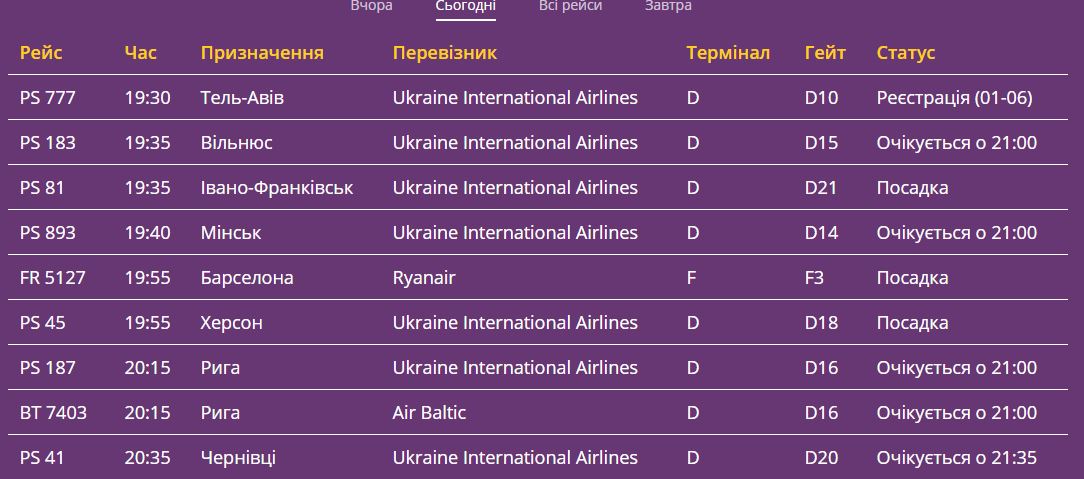Image resolution: width=1084 pixels, height=479 pixels.
Task: Click the Термінал column header
Action: [x=728, y=53]
